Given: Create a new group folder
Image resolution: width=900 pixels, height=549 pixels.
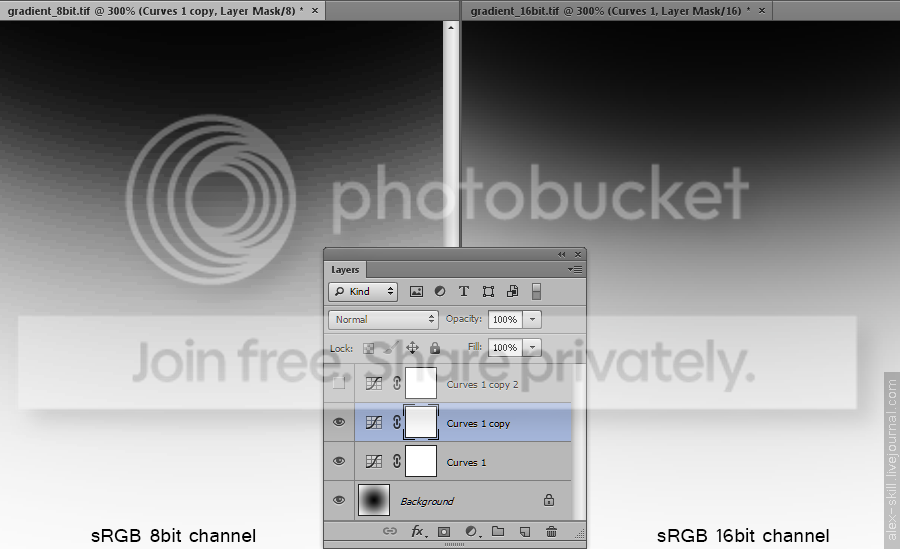Looking at the screenshot, I should click(x=498, y=531).
